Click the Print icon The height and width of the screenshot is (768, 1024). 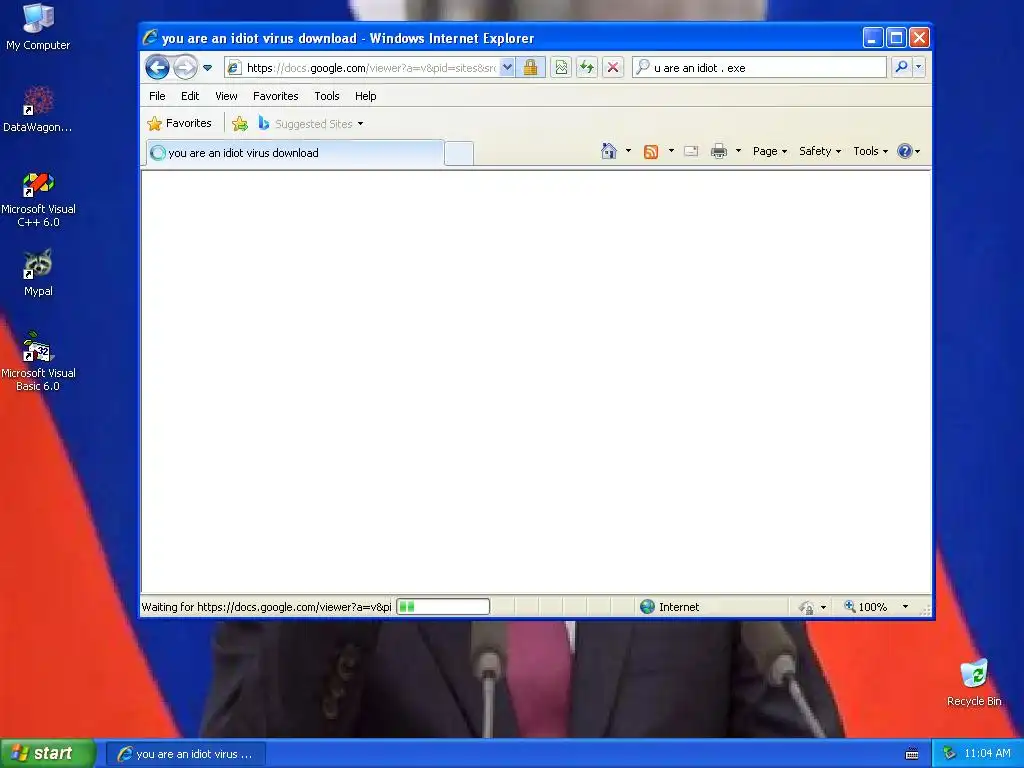tap(718, 152)
